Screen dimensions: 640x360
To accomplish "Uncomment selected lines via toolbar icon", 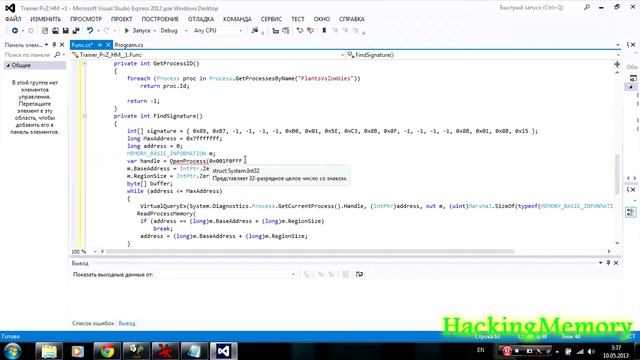I will tap(310, 31).
